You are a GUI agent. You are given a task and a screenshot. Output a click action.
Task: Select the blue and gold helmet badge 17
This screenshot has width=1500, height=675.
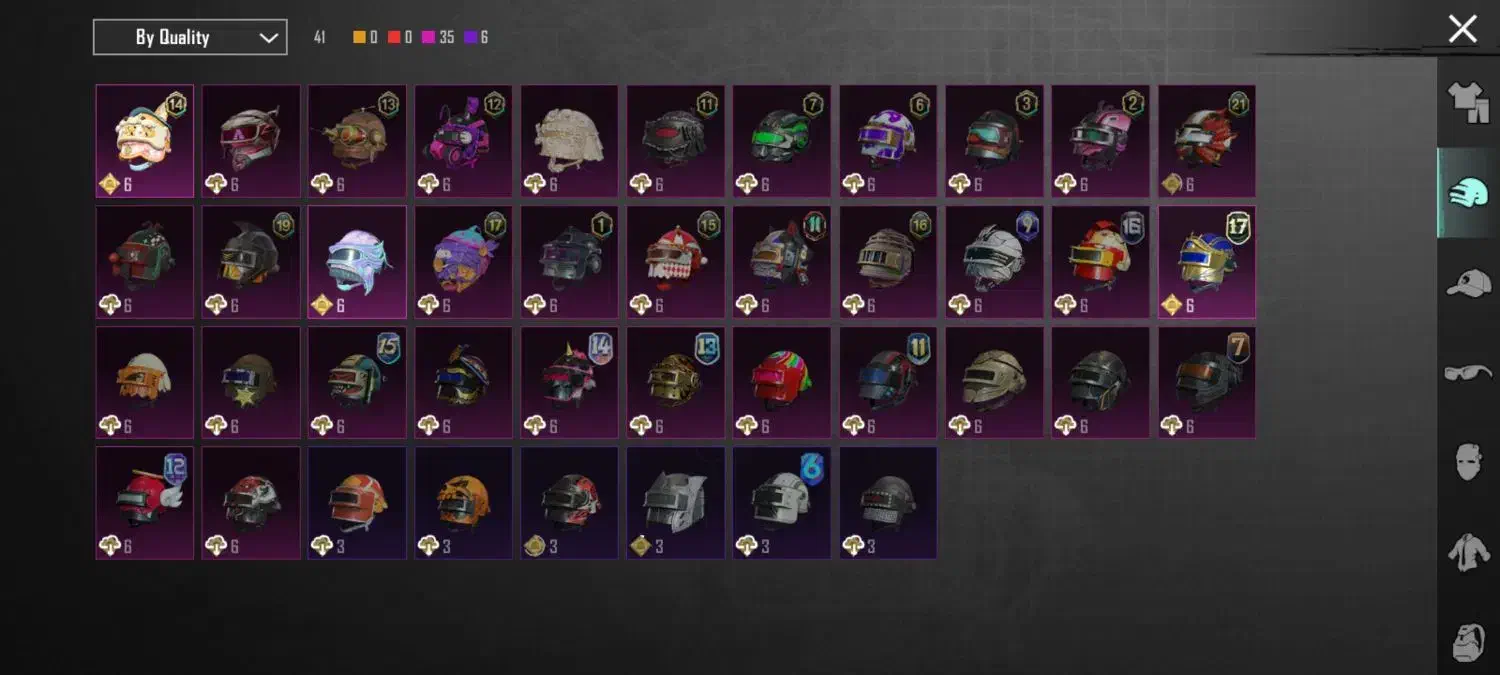(x=1207, y=262)
